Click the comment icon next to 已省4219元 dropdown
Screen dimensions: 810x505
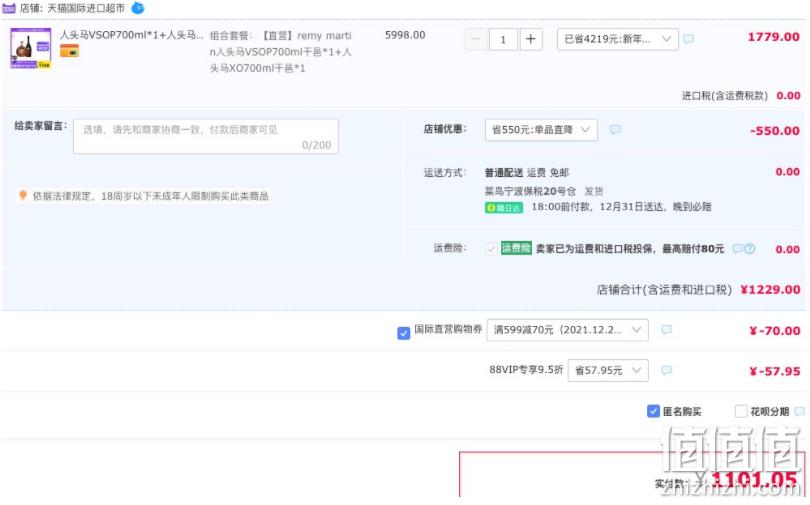point(688,39)
